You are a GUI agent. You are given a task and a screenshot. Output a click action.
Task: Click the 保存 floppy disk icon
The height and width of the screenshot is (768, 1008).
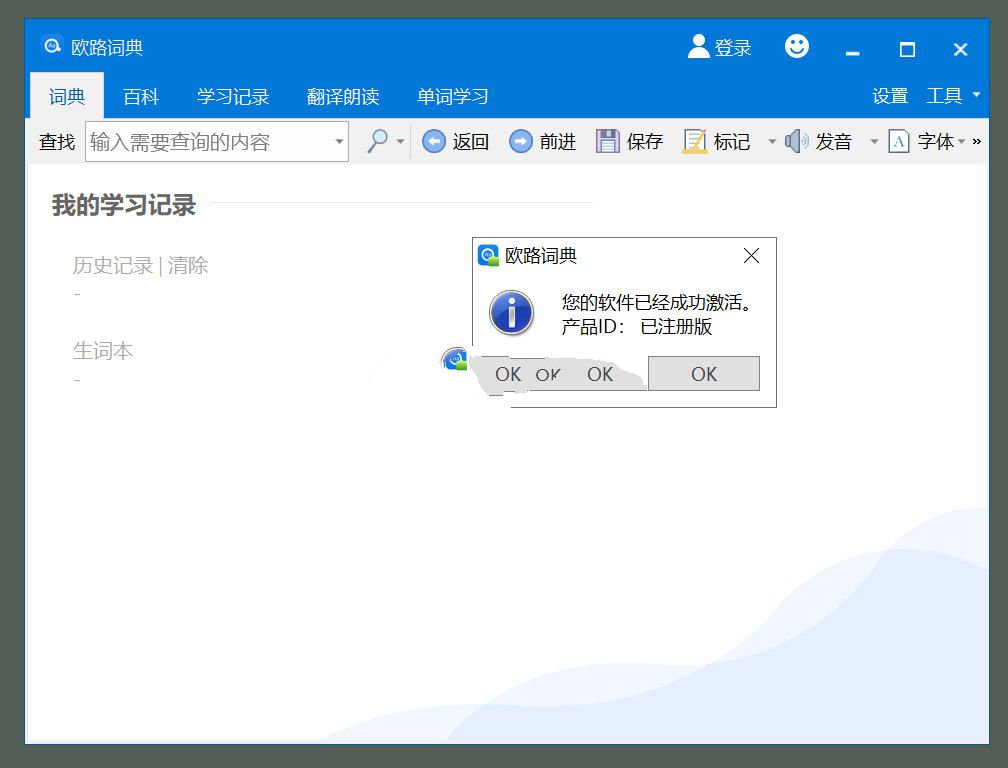(x=607, y=142)
